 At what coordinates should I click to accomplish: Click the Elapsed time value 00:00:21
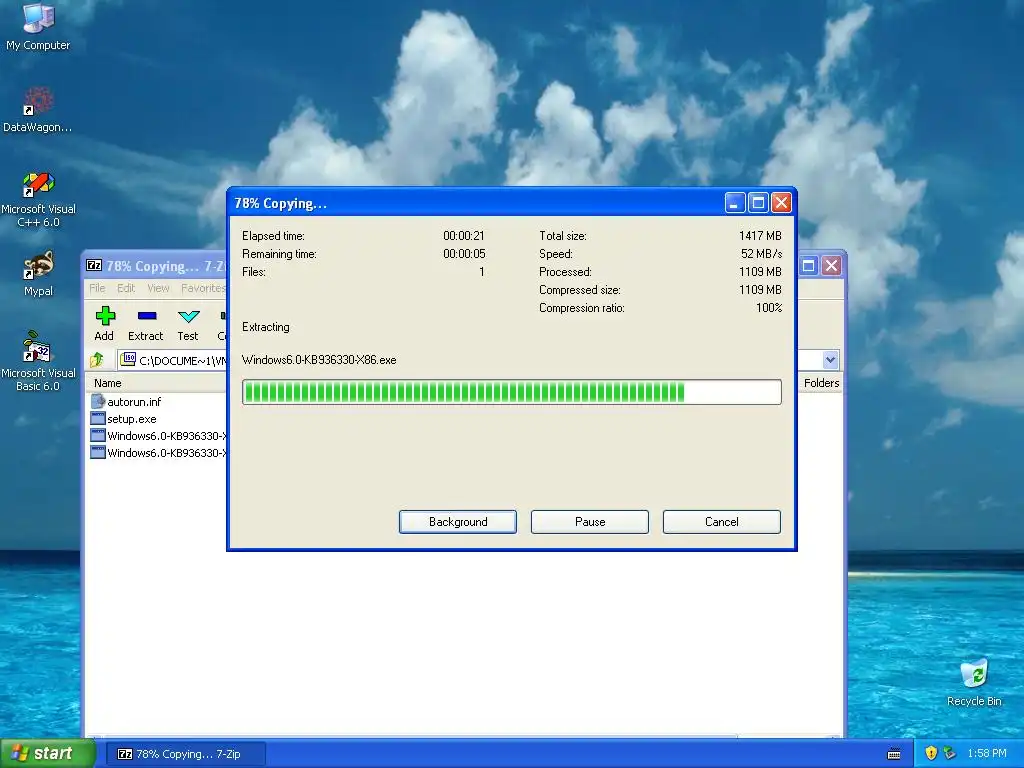click(x=464, y=236)
